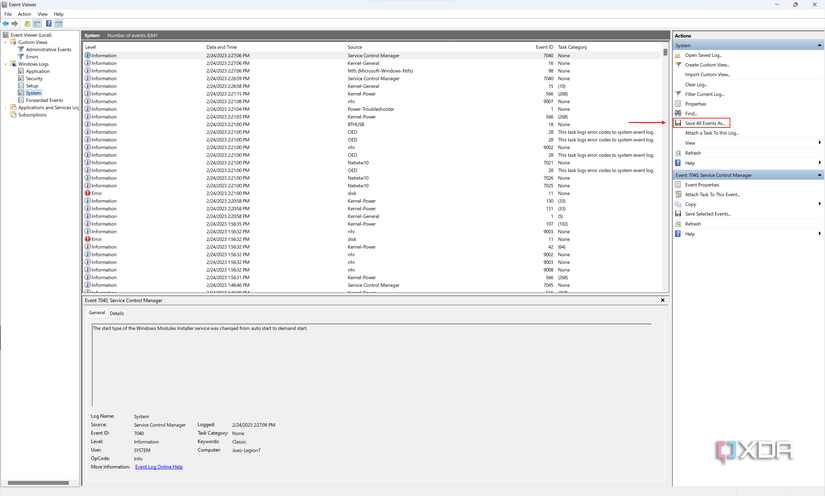Viewport: 825px width, 496px height.
Task: Collapse the System section in Actions pane
Action: coord(819,46)
